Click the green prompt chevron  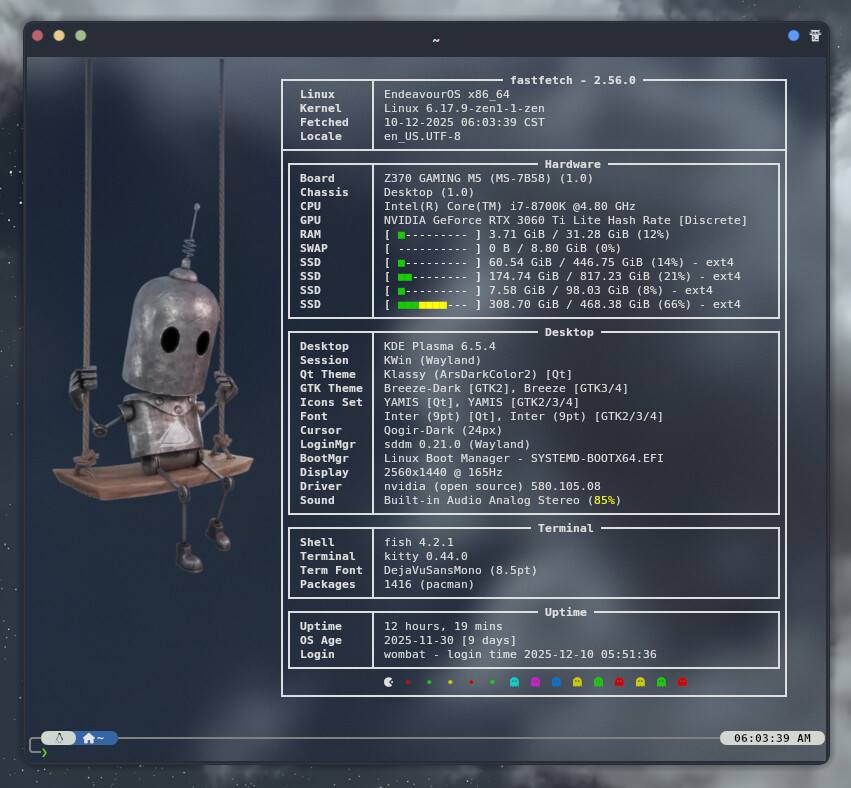pyautogui.click(x=44, y=752)
